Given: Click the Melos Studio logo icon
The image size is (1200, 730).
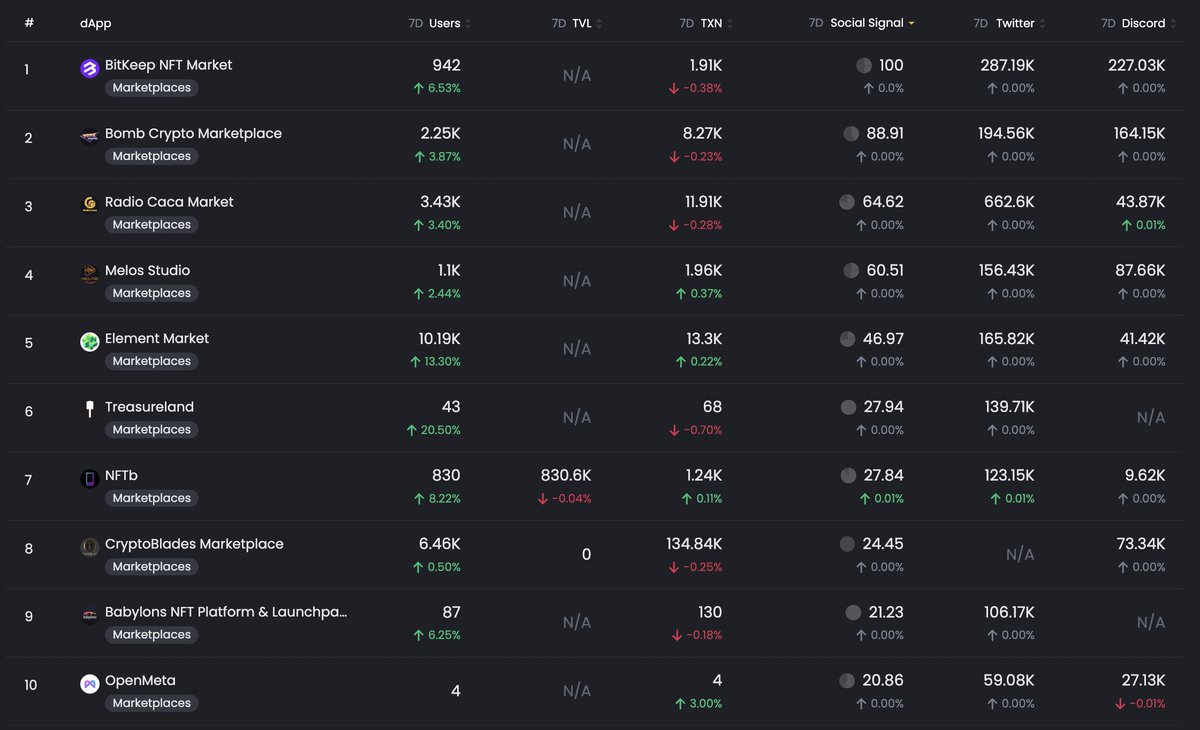Looking at the screenshot, I should (x=90, y=273).
